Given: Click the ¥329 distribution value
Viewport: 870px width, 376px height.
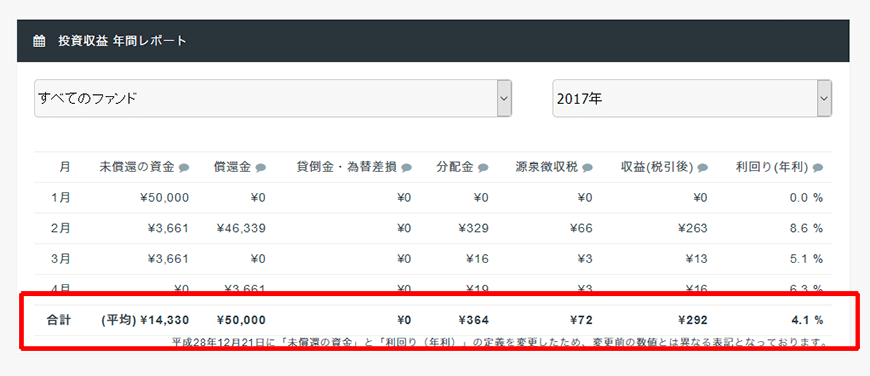Looking at the screenshot, I should pyautogui.click(x=474, y=228).
